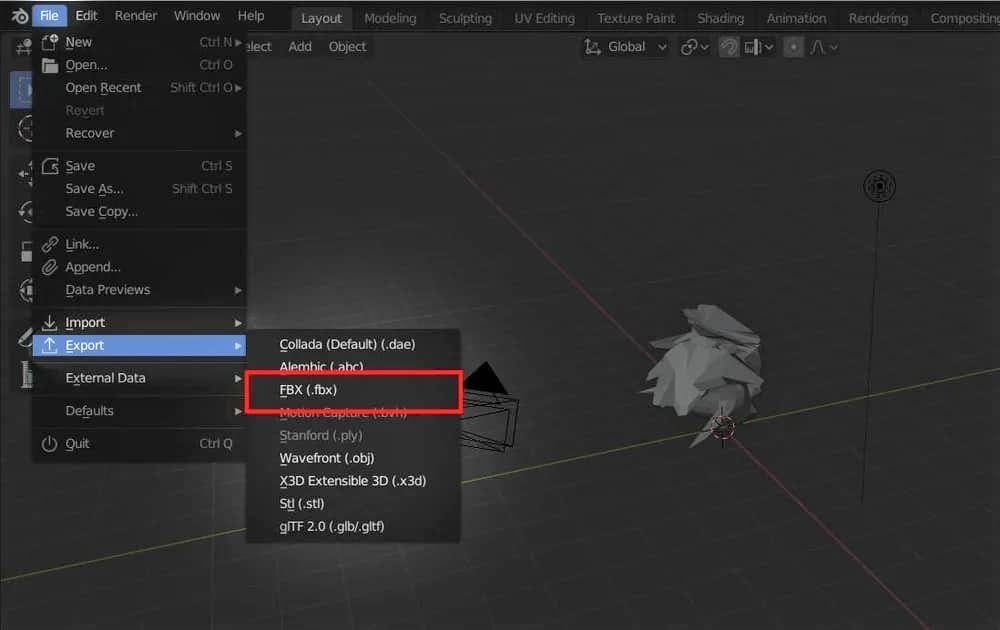Open the Render menu
Image resolution: width=1000 pixels, height=630 pixels.
pyautogui.click(x=136, y=15)
